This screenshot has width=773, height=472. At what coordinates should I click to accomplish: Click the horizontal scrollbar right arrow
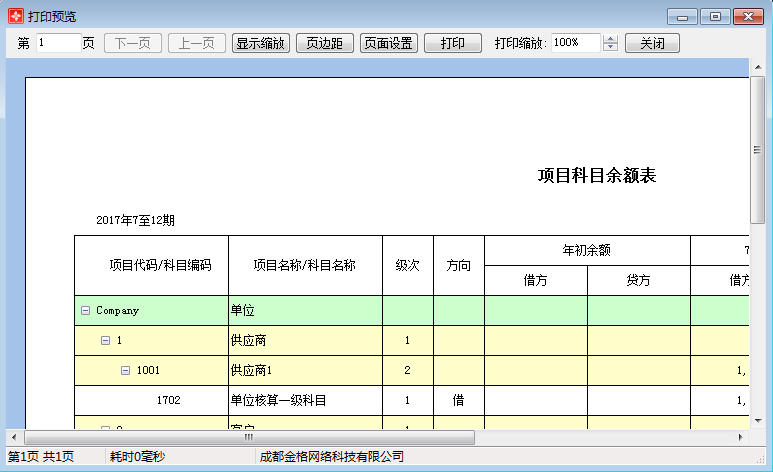pyautogui.click(x=741, y=437)
